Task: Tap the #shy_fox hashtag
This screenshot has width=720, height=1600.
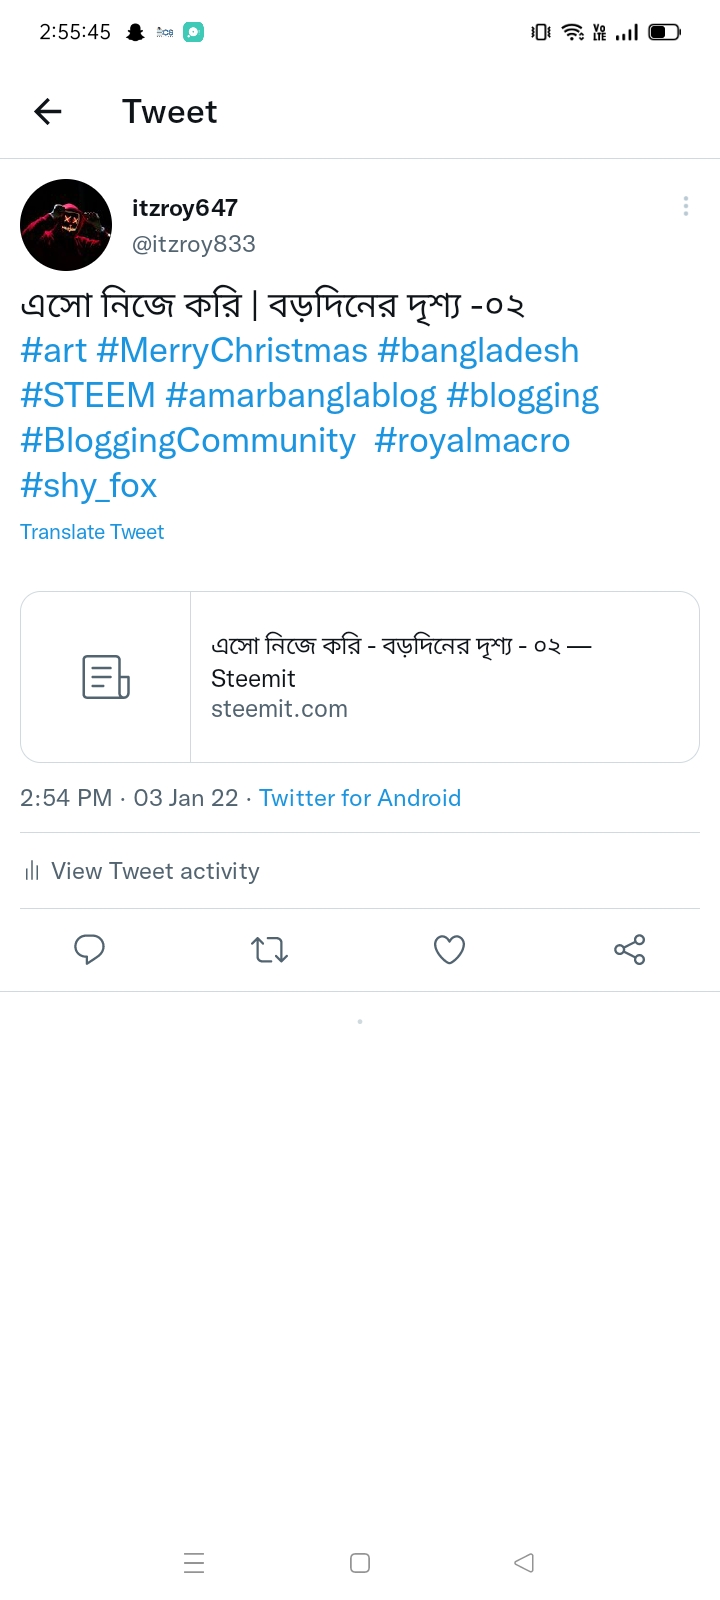Action: point(89,486)
